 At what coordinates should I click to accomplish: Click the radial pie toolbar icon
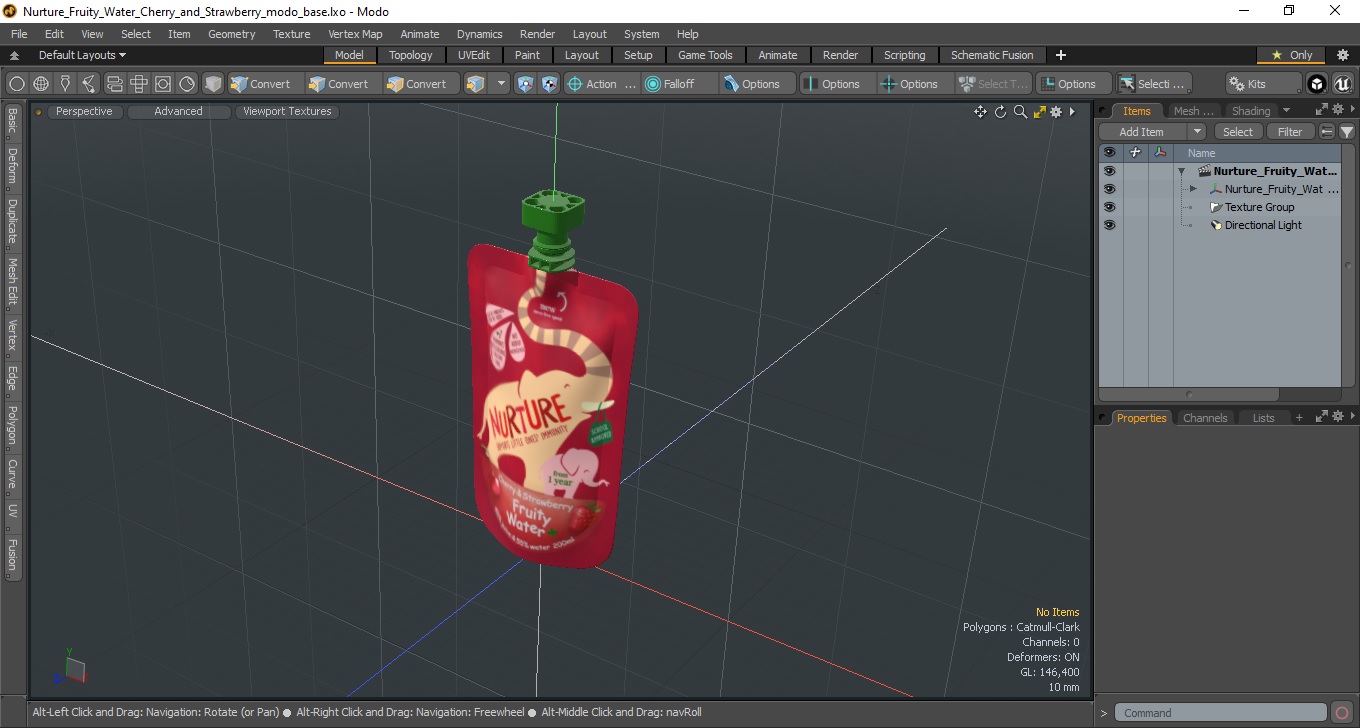[187, 84]
